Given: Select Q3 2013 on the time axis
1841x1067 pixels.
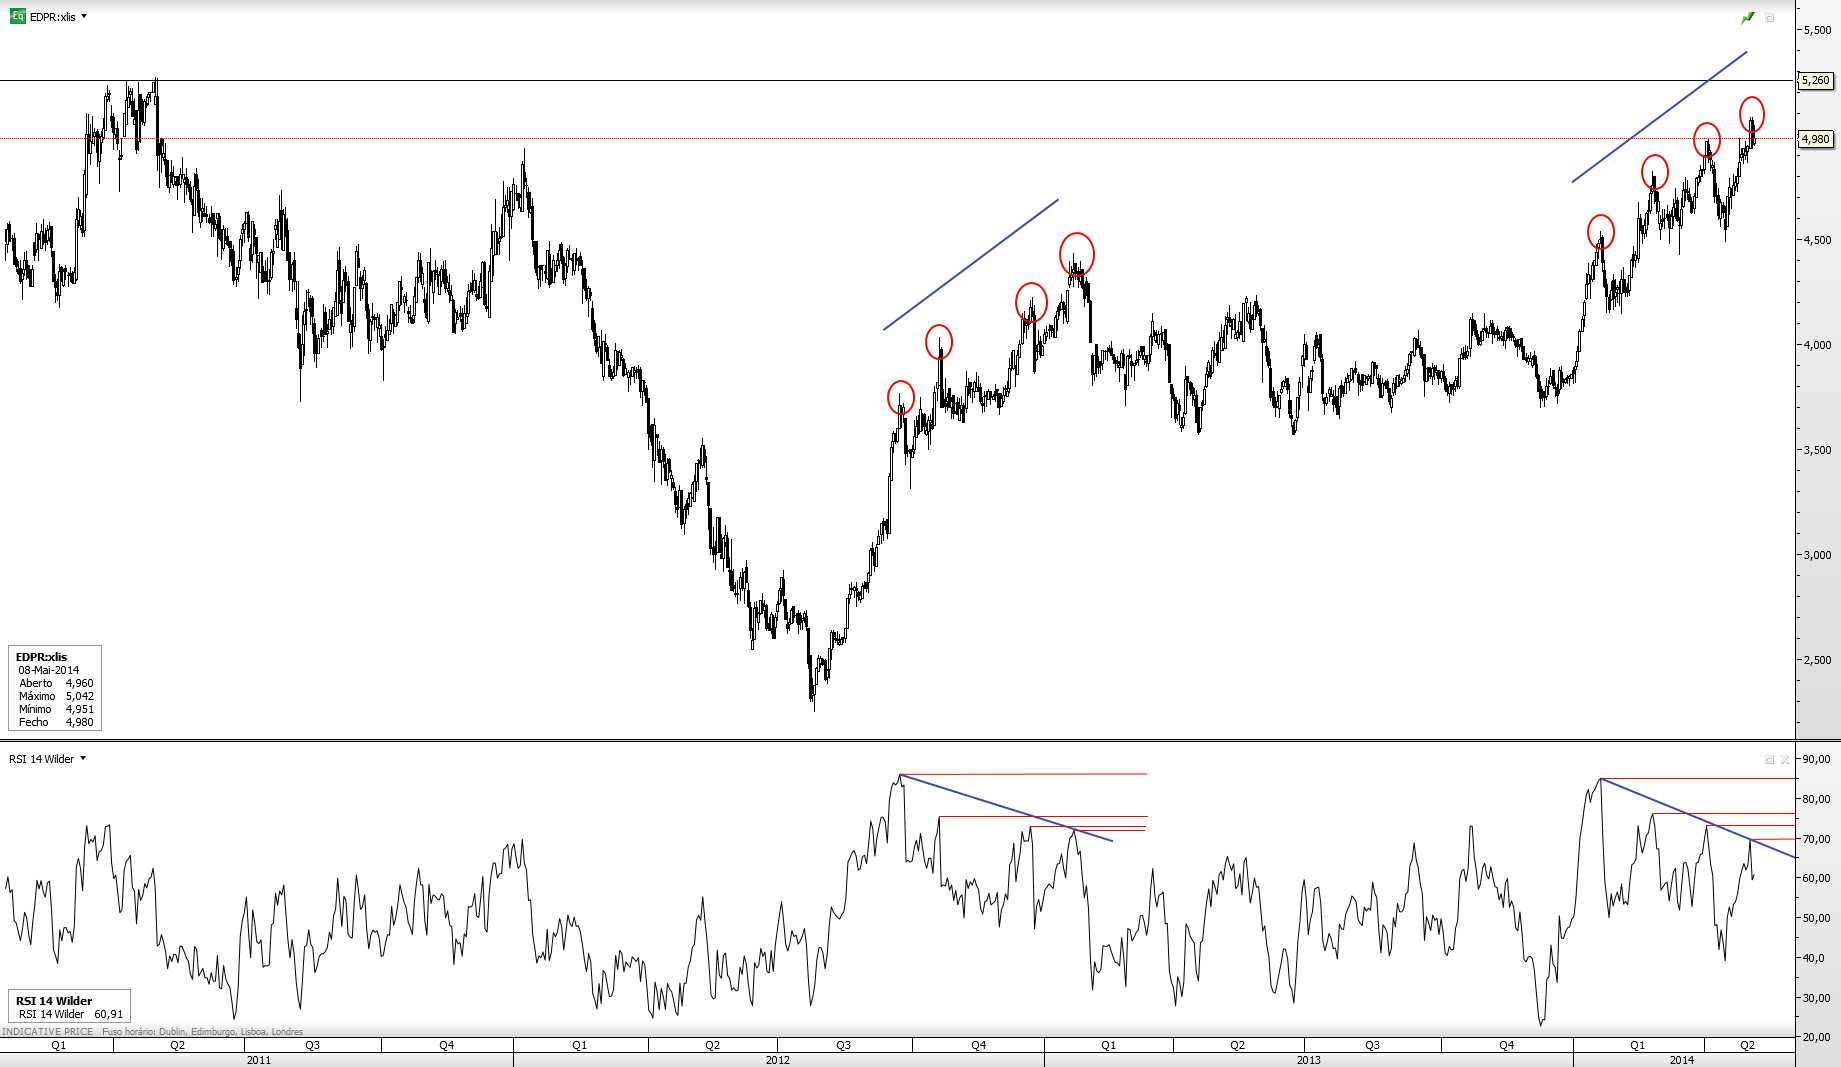Looking at the screenshot, I should point(1372,1045).
